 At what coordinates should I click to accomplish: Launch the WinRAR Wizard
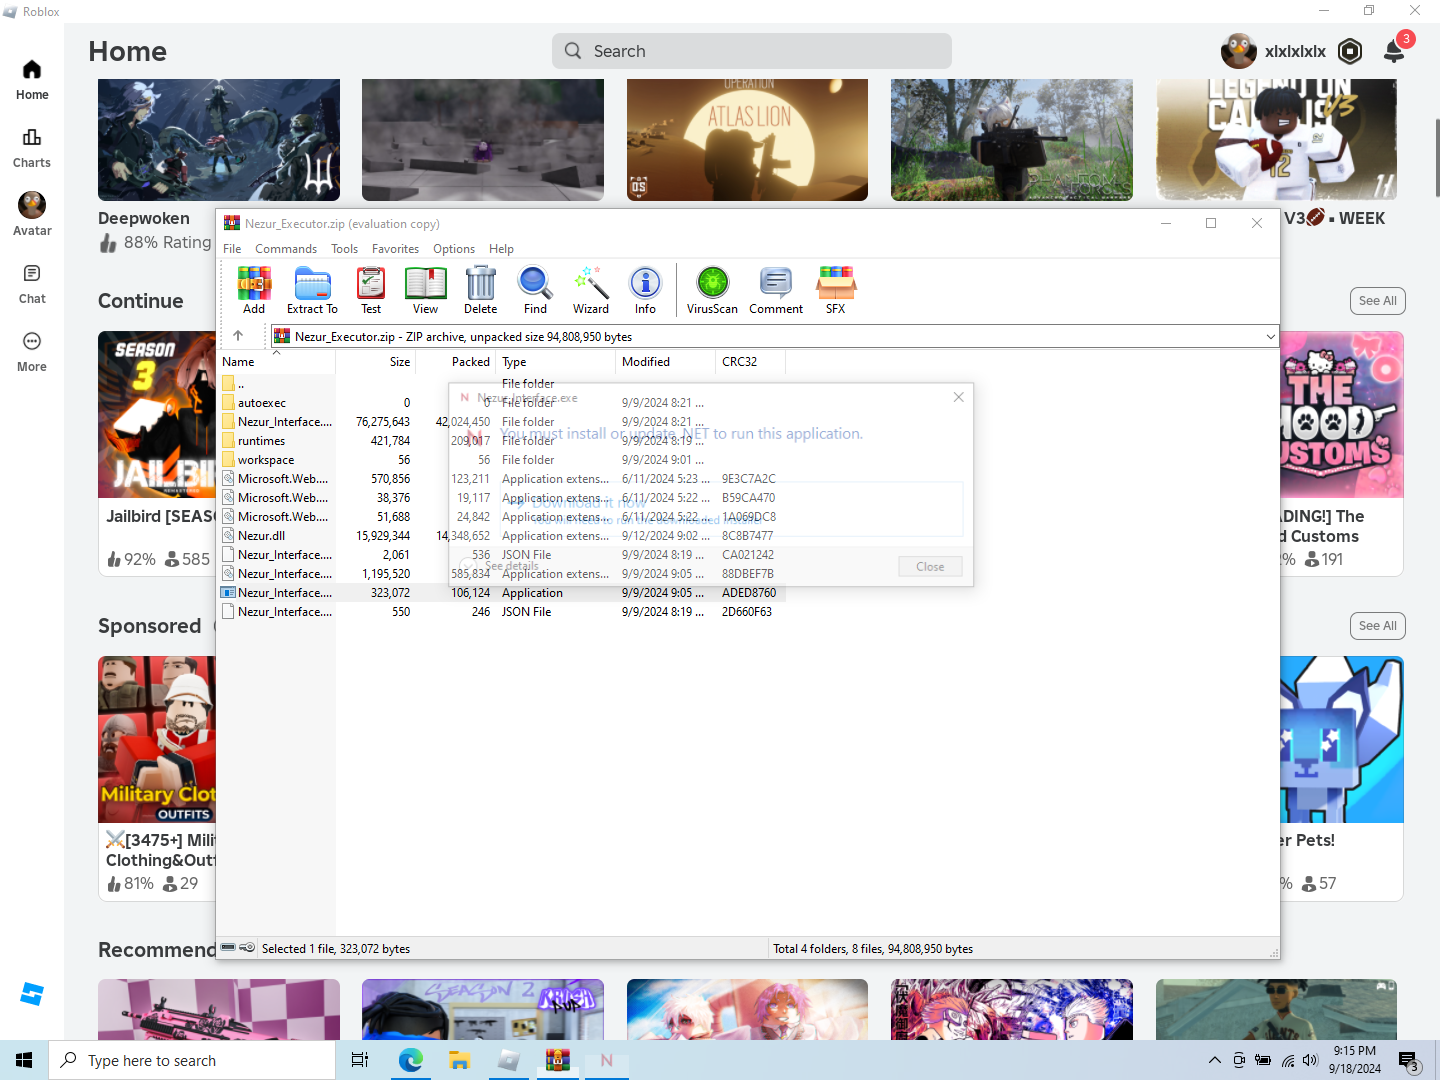pyautogui.click(x=591, y=290)
